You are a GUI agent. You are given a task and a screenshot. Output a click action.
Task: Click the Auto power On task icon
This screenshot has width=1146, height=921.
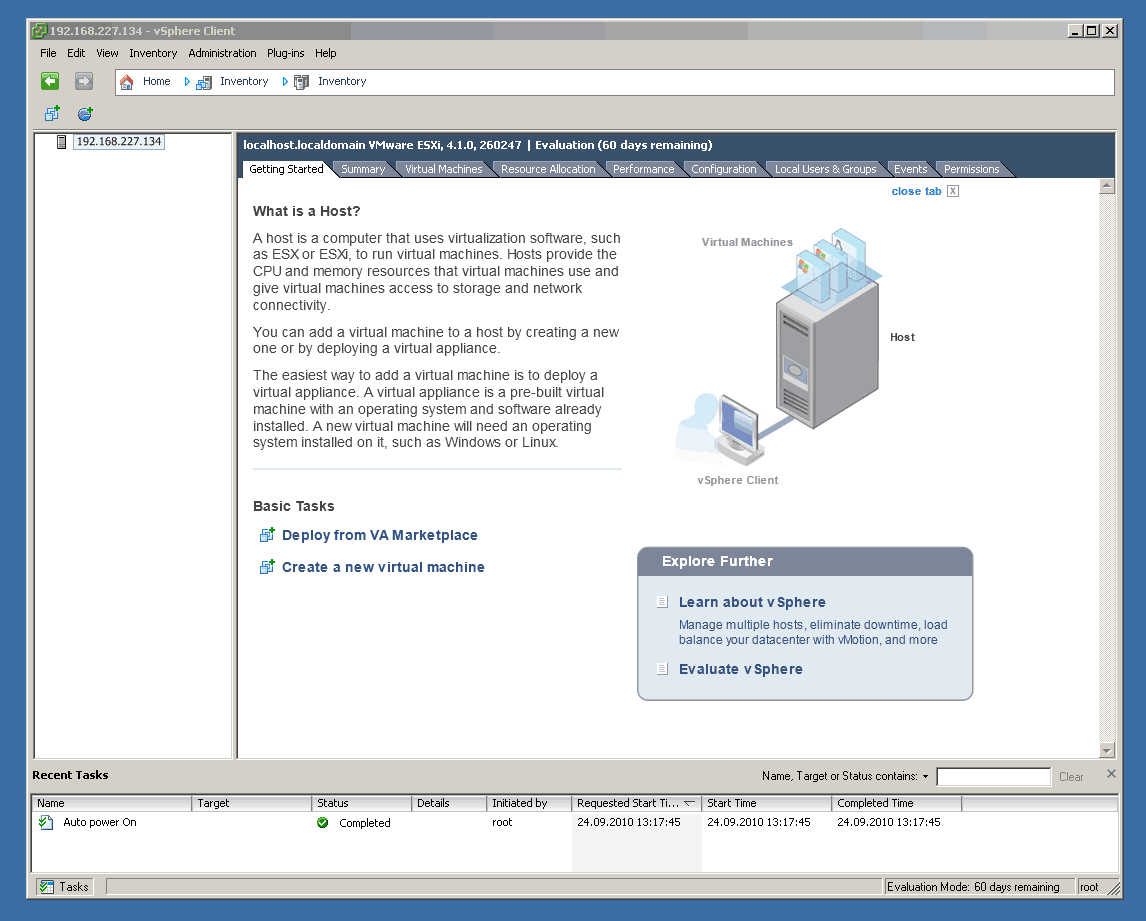(x=46, y=822)
